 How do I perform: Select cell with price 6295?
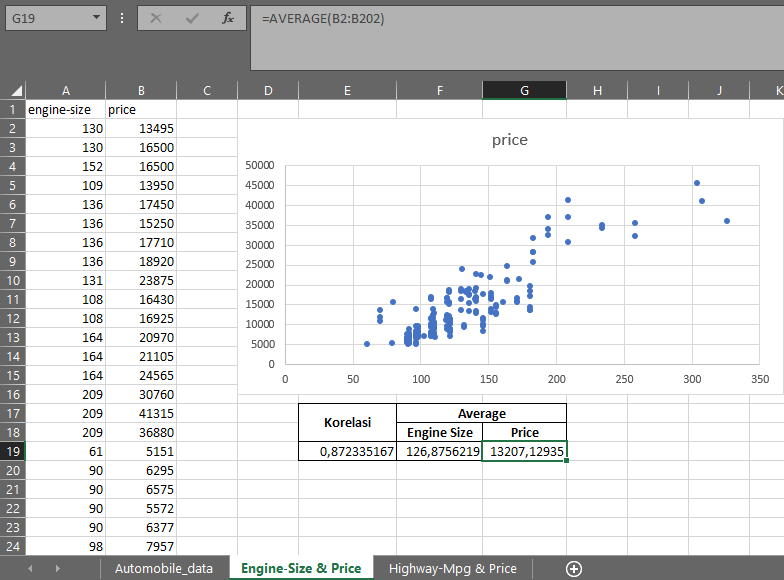point(141,470)
